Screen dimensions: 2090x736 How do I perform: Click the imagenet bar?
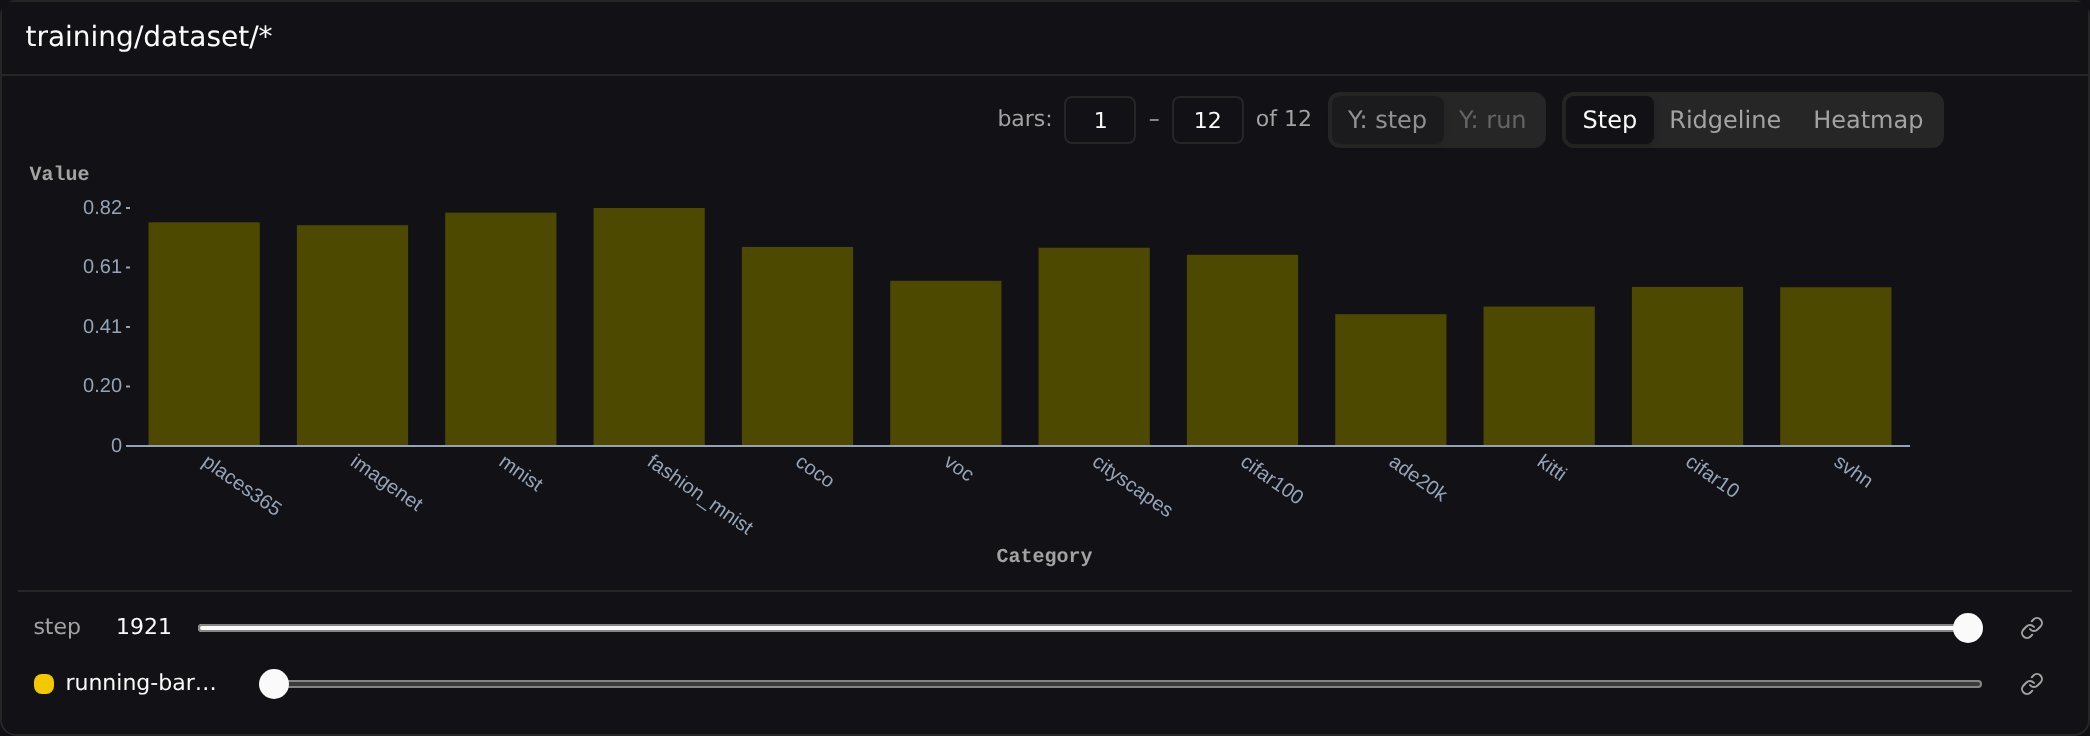(352, 335)
